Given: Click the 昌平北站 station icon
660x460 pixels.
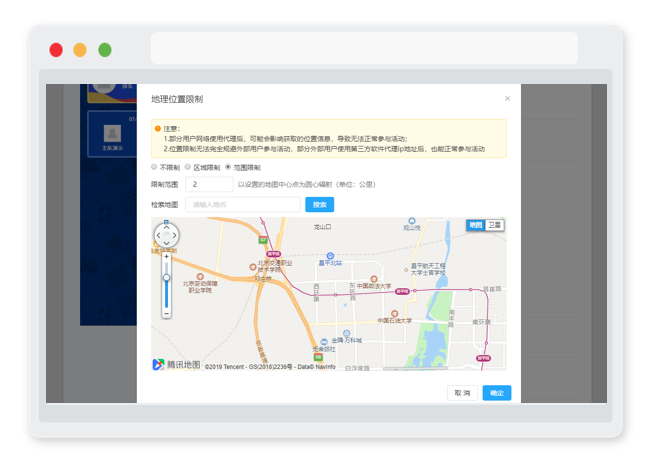Looking at the screenshot, I should (330, 256).
